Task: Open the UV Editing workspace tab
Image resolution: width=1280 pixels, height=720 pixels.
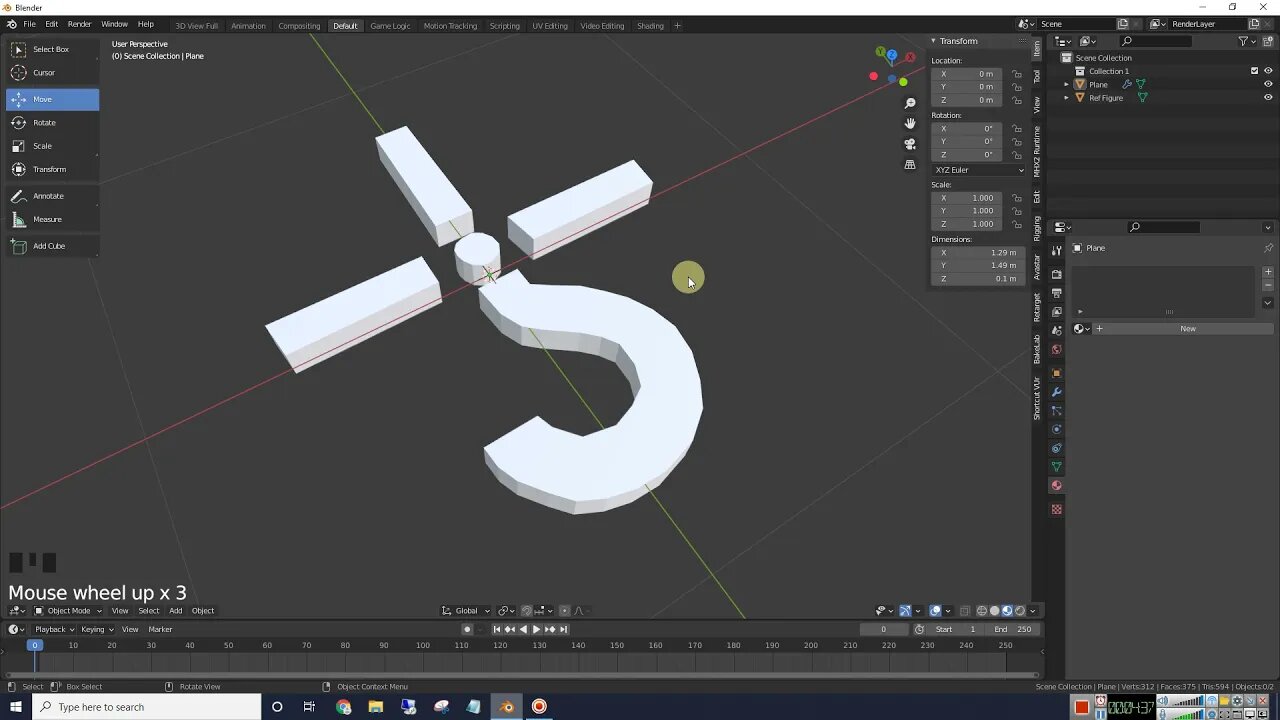Action: click(549, 26)
